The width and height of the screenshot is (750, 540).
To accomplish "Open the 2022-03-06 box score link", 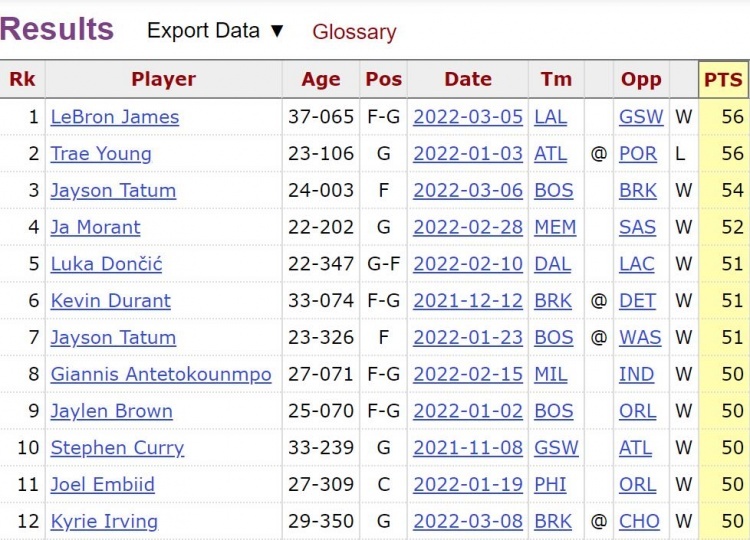I will pyautogui.click(x=468, y=191).
